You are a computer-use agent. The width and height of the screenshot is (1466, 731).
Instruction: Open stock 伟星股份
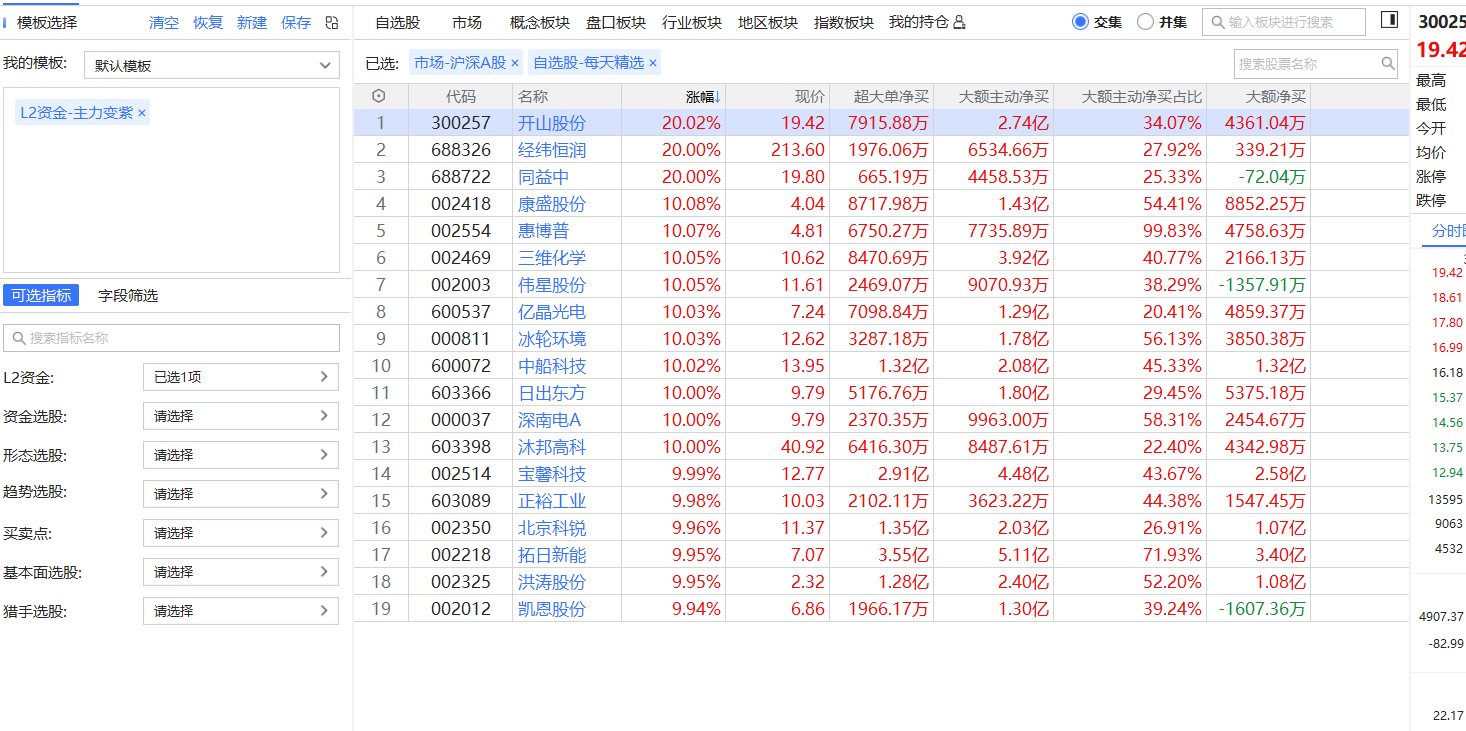click(552, 285)
